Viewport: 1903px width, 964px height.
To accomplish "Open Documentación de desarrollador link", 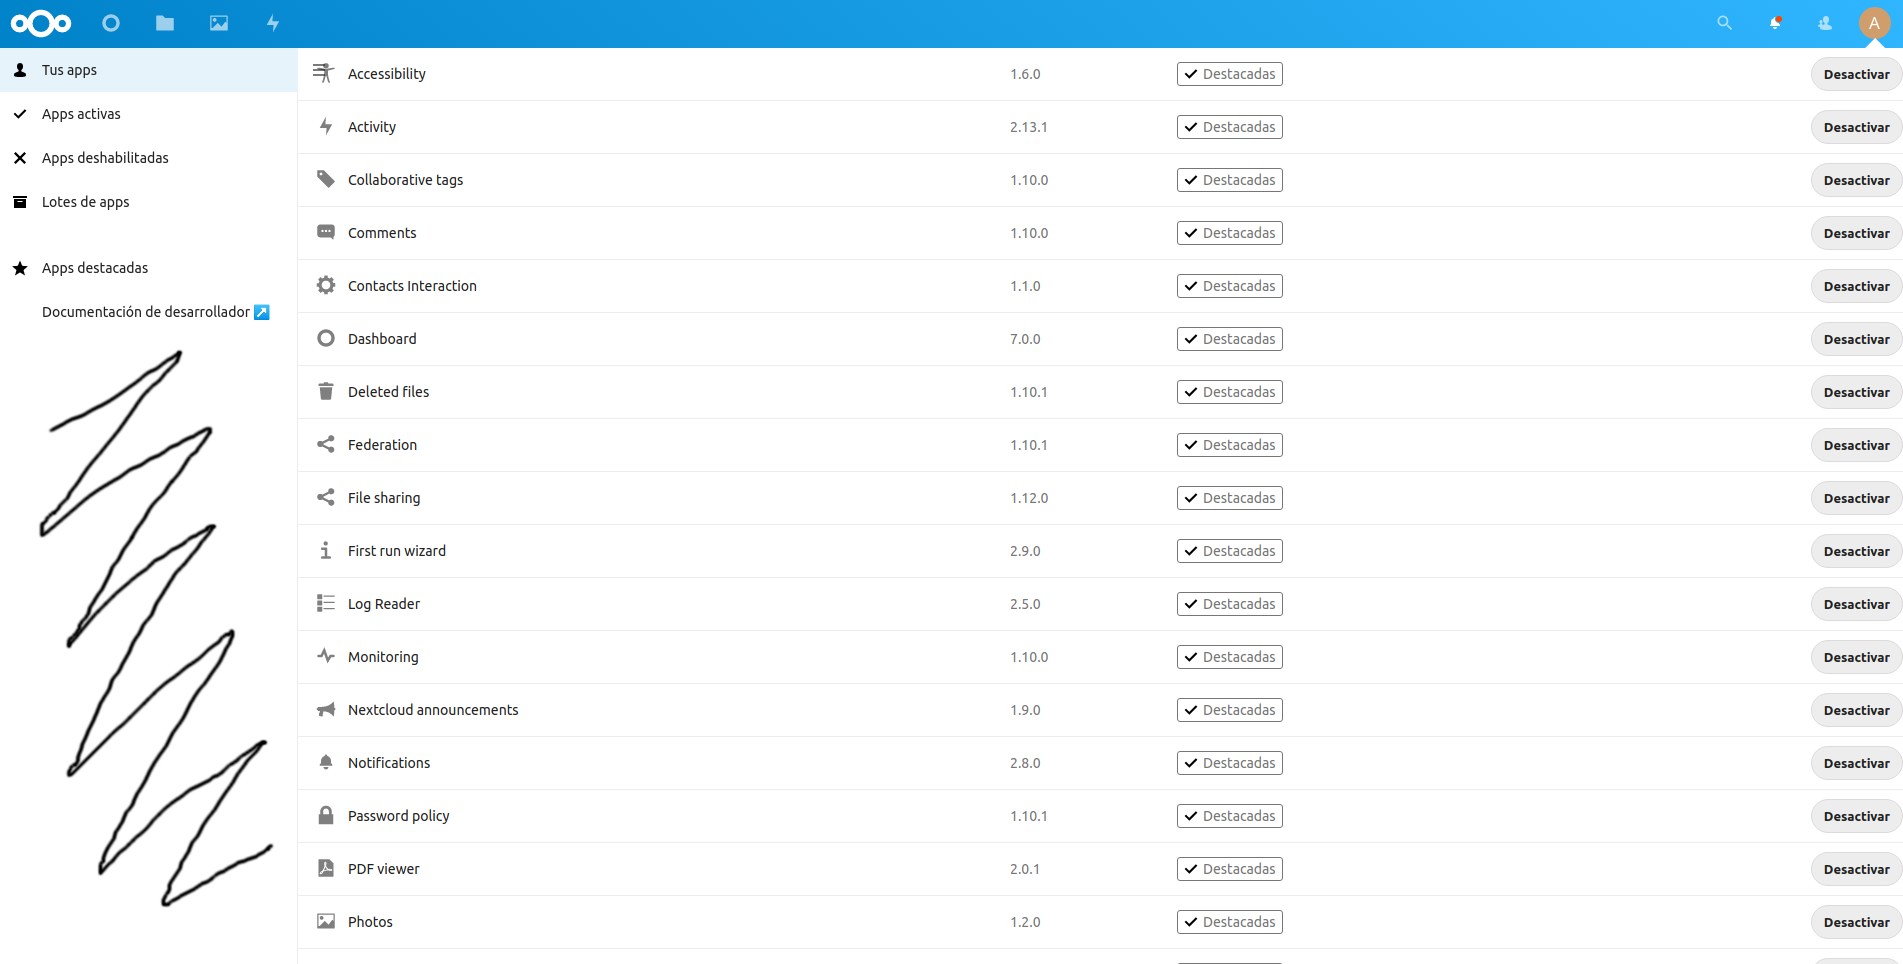I will tap(148, 312).
